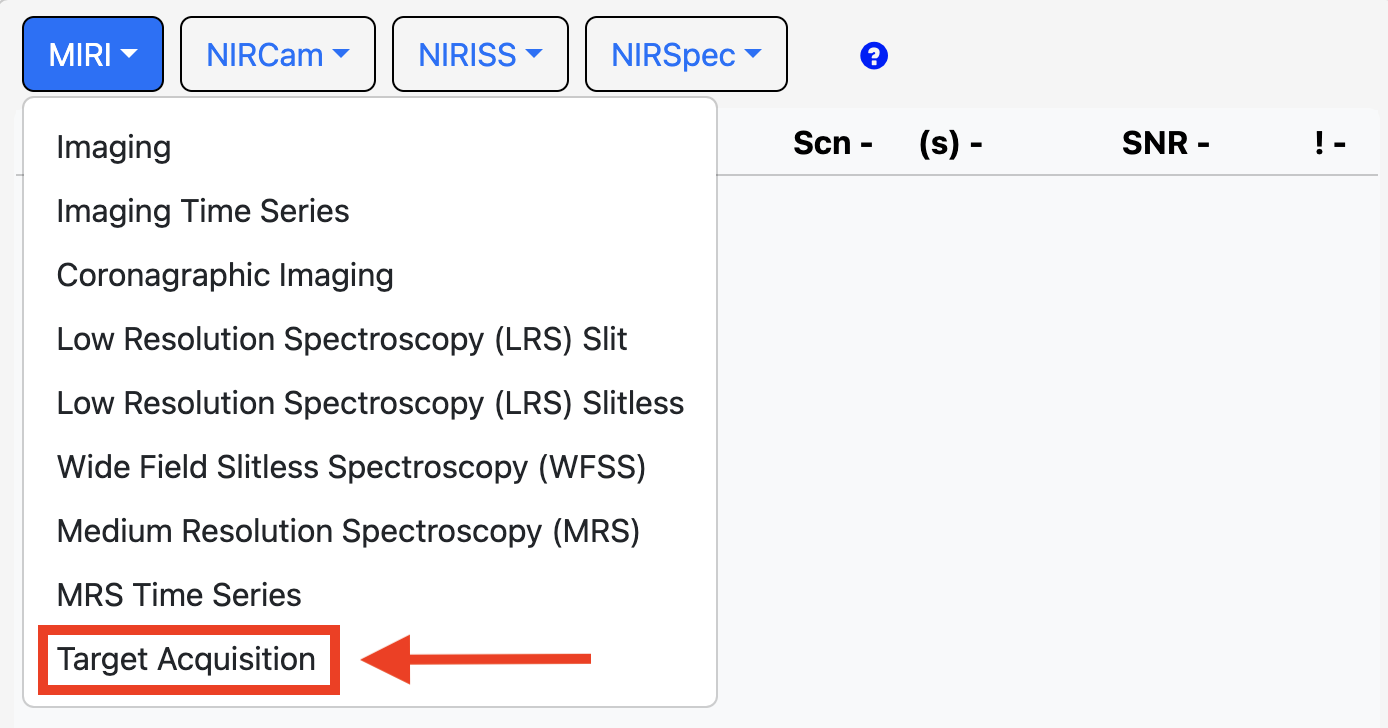Screen dimensions: 1388x728
Task: Open the MIRI instrument dropdown
Action: 93,54
